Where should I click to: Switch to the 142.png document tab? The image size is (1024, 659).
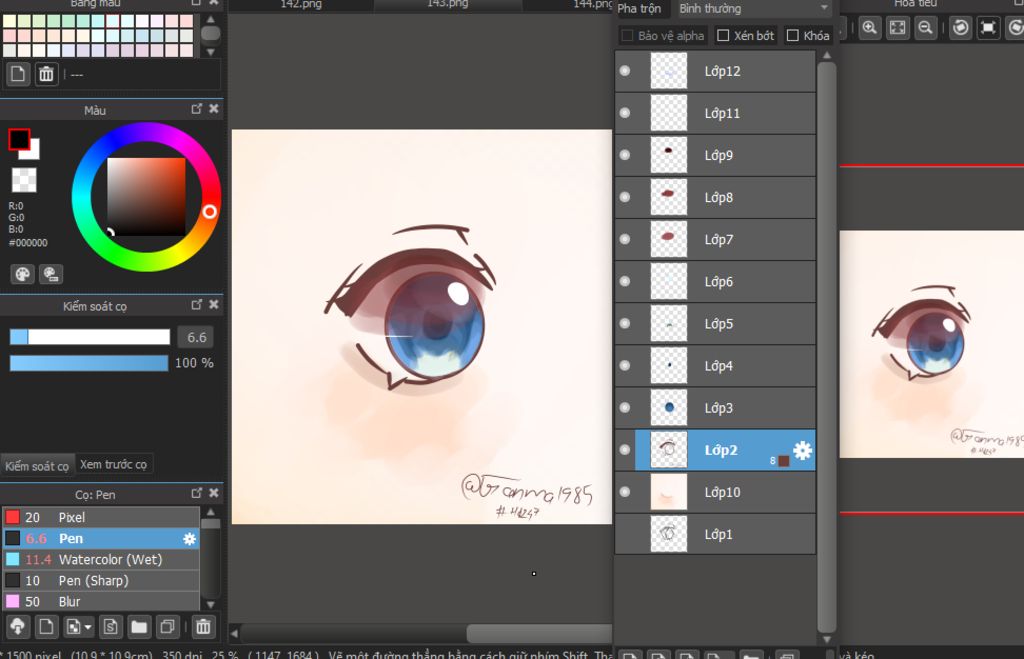[301, 5]
